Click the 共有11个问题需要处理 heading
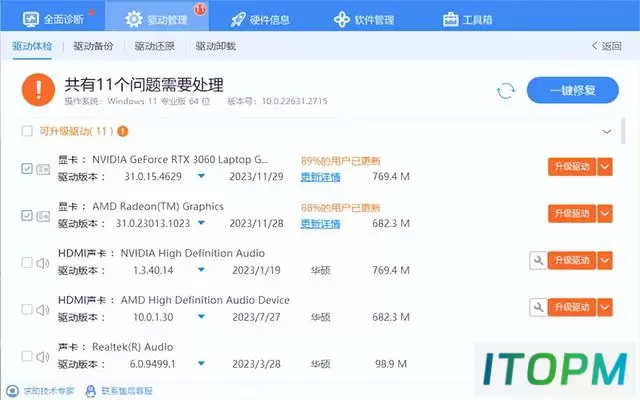This screenshot has width=640, height=400. point(144,85)
